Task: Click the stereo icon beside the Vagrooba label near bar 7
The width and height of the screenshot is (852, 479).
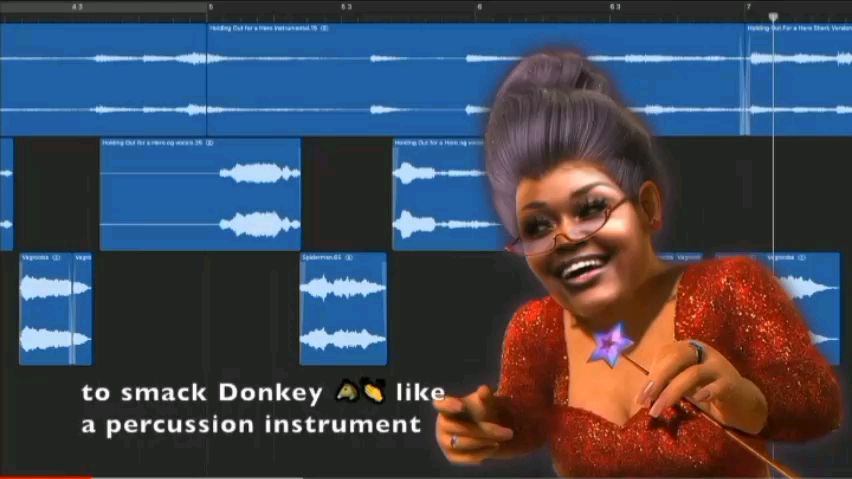Action: point(801,257)
